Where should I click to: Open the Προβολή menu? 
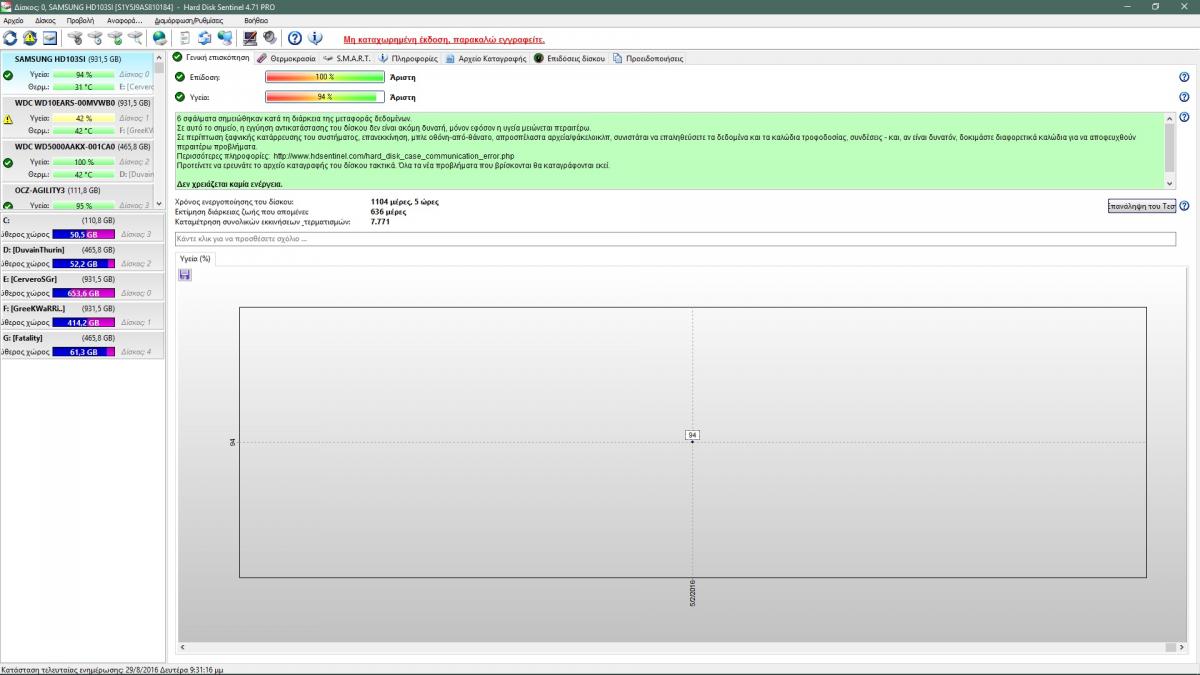coord(81,20)
